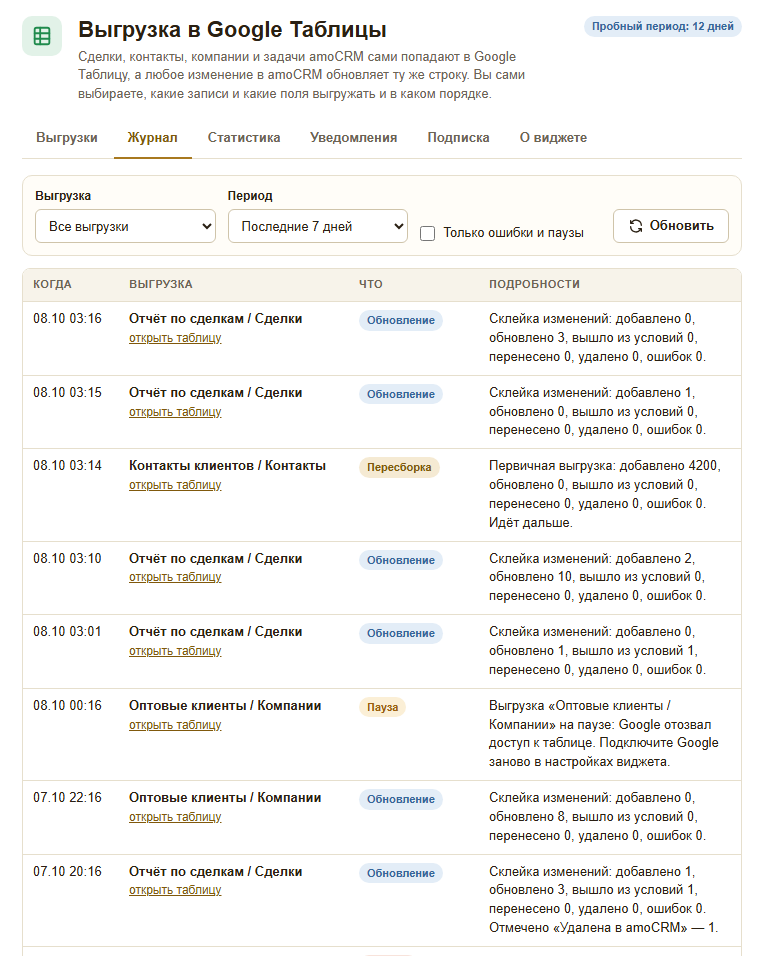Click Оптовые клиенты / Компании name at 22:16

point(225,797)
